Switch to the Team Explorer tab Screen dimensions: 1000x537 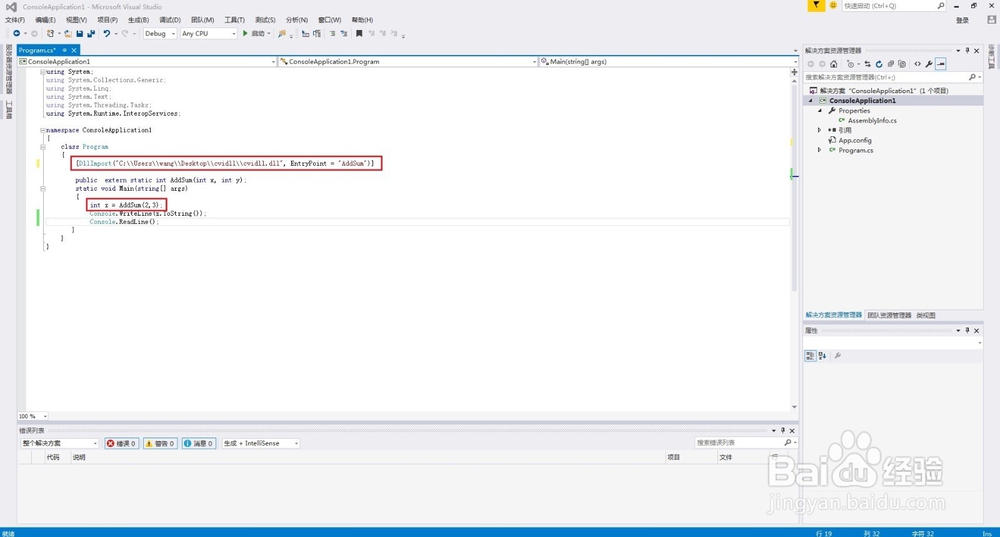[x=889, y=316]
